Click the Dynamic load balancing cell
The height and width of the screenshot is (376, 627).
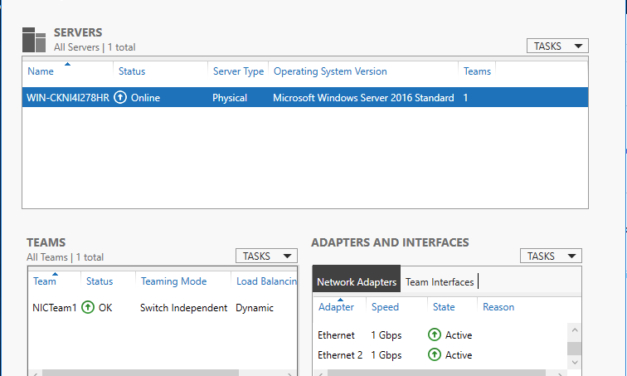click(x=254, y=308)
